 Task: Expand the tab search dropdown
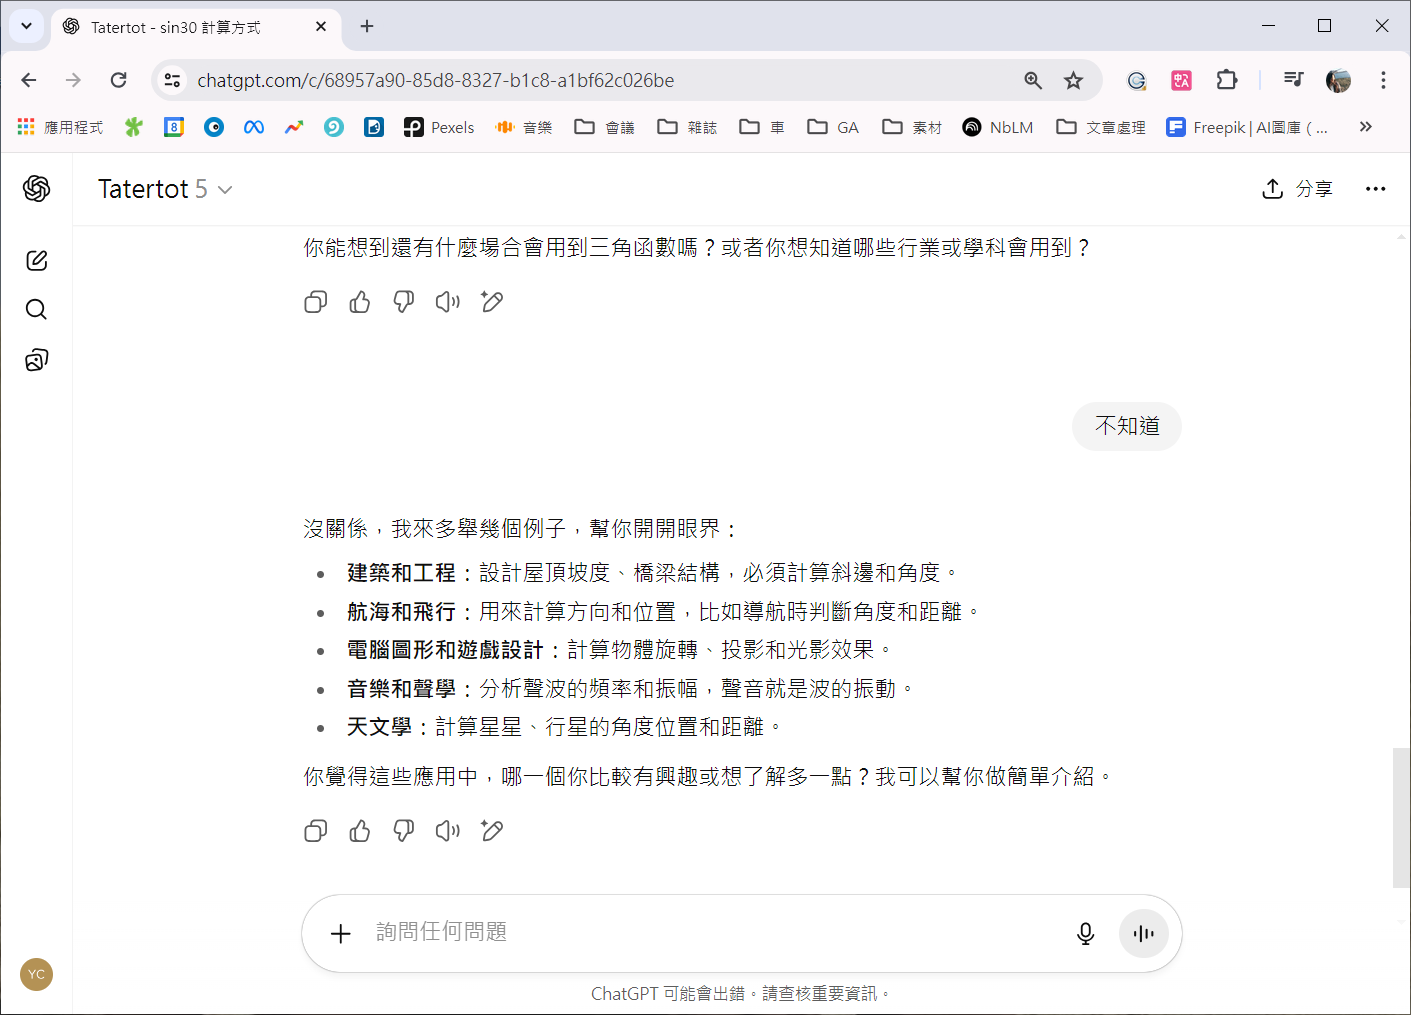click(x=27, y=26)
